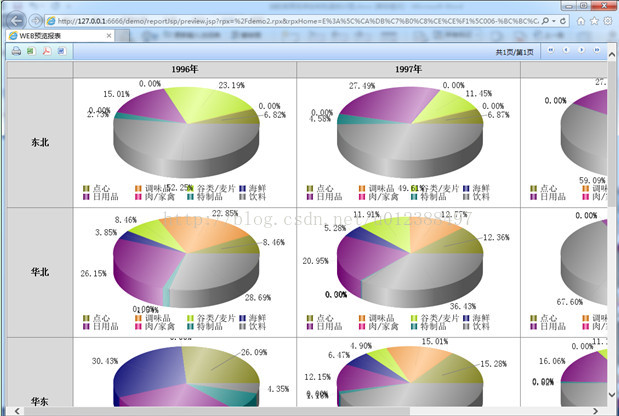Click 调味品 legend swatch in 华北 1996
The image size is (619, 416).
coord(138,318)
